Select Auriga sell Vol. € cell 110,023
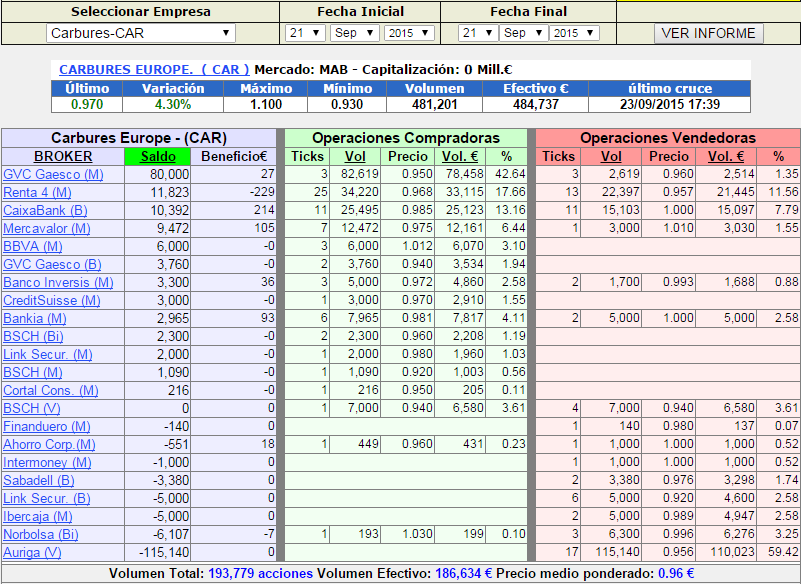Screen dimensions: 801x584 click(x=726, y=552)
